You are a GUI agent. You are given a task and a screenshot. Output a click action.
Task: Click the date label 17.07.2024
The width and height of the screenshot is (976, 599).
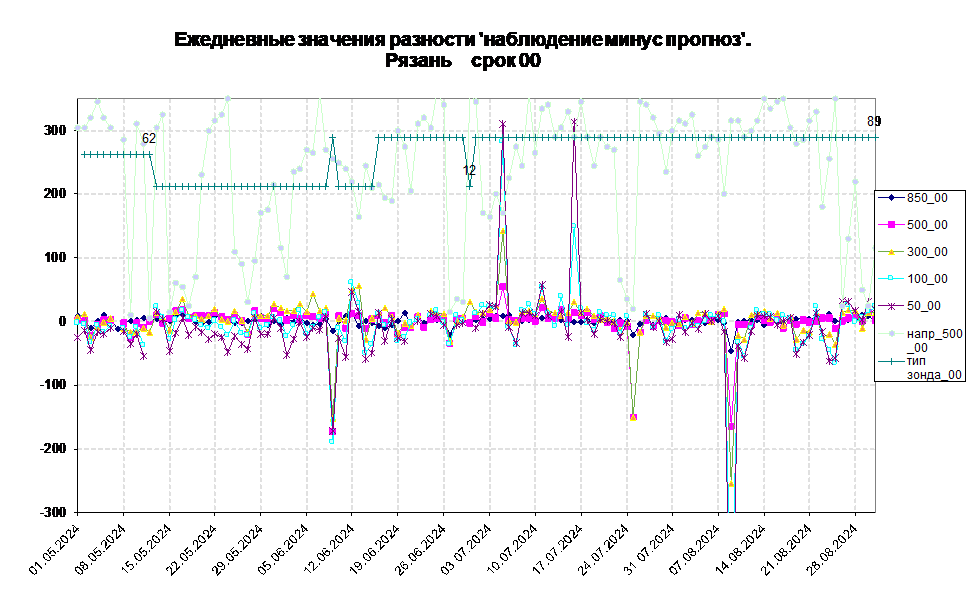(x=558, y=550)
